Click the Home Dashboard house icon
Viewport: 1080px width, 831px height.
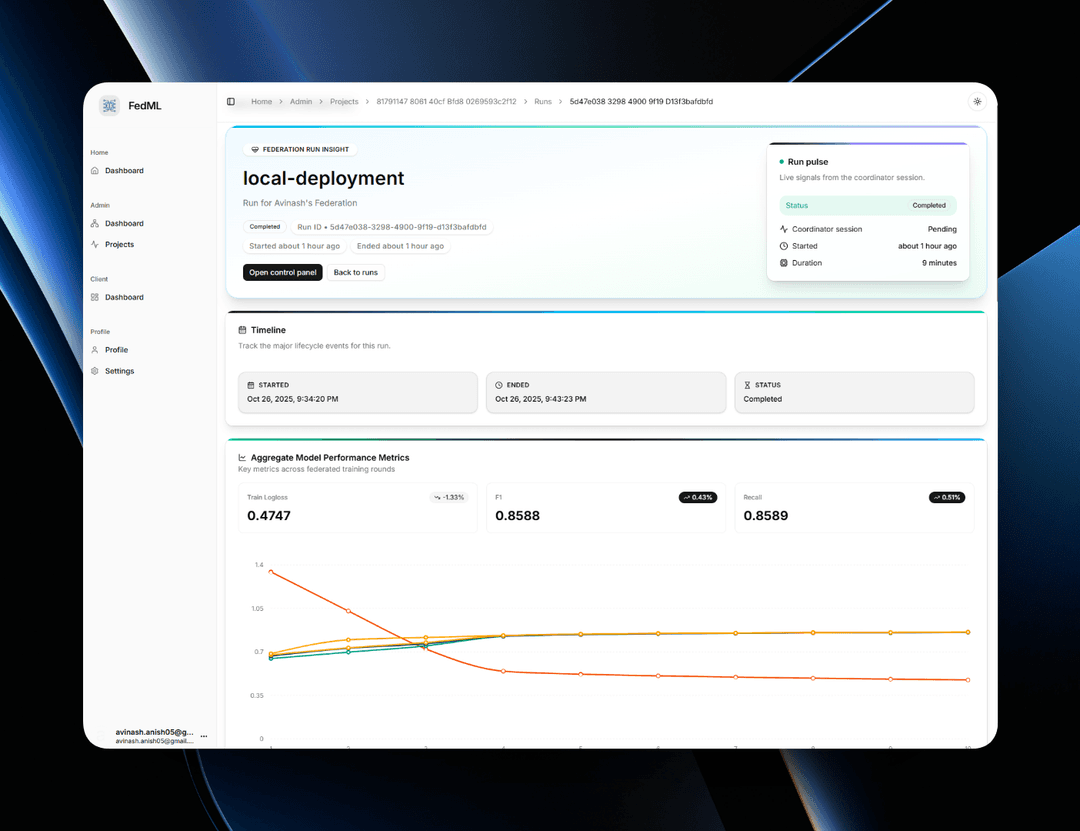tap(94, 171)
